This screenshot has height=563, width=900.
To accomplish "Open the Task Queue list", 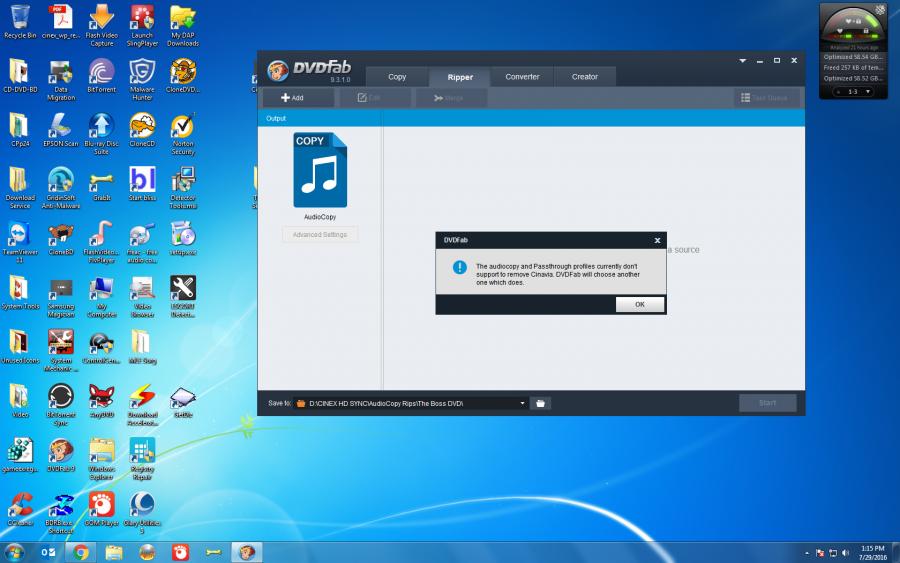I will pyautogui.click(x=766, y=98).
